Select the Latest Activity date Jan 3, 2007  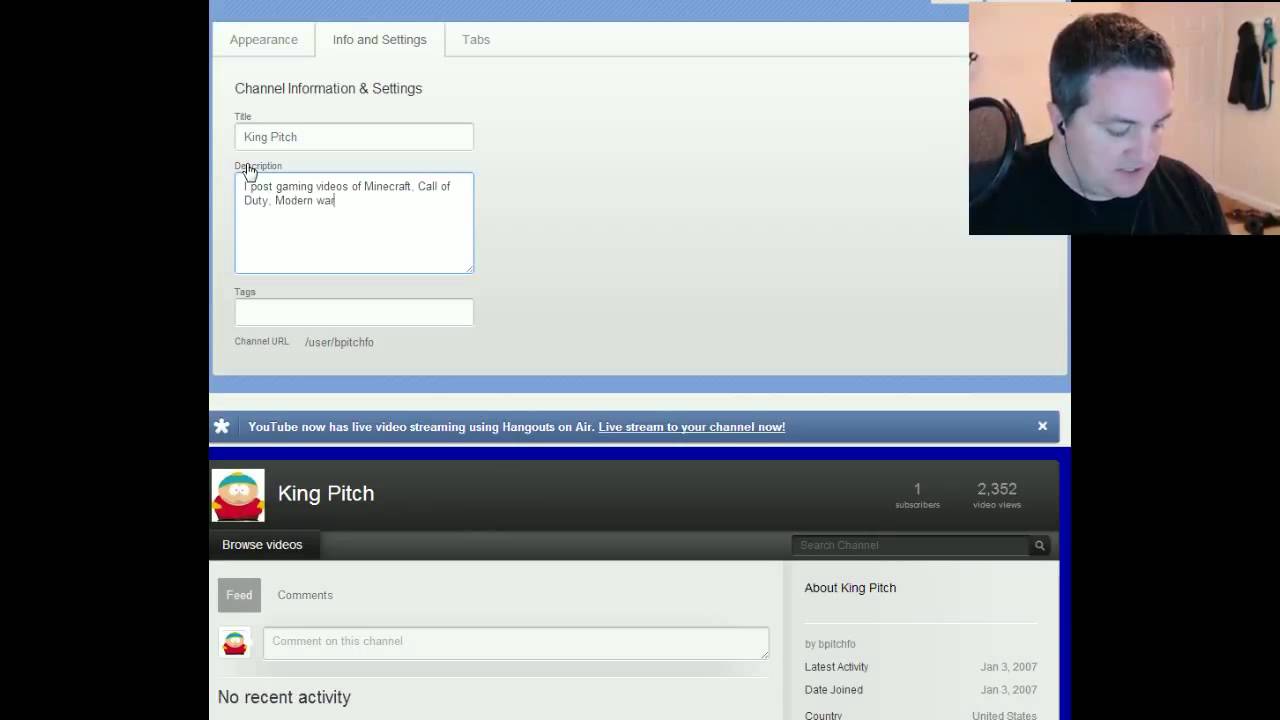tap(1009, 667)
